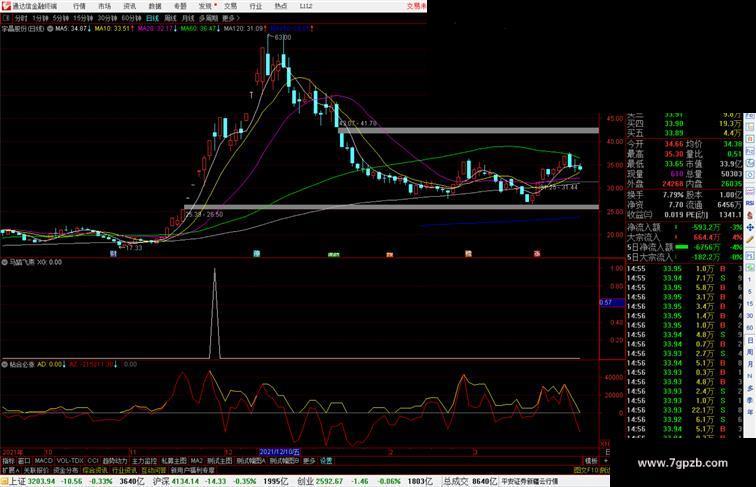The height and width of the screenshot is (487, 756).
Task: Select the CCI indicator tab
Action: [93, 461]
